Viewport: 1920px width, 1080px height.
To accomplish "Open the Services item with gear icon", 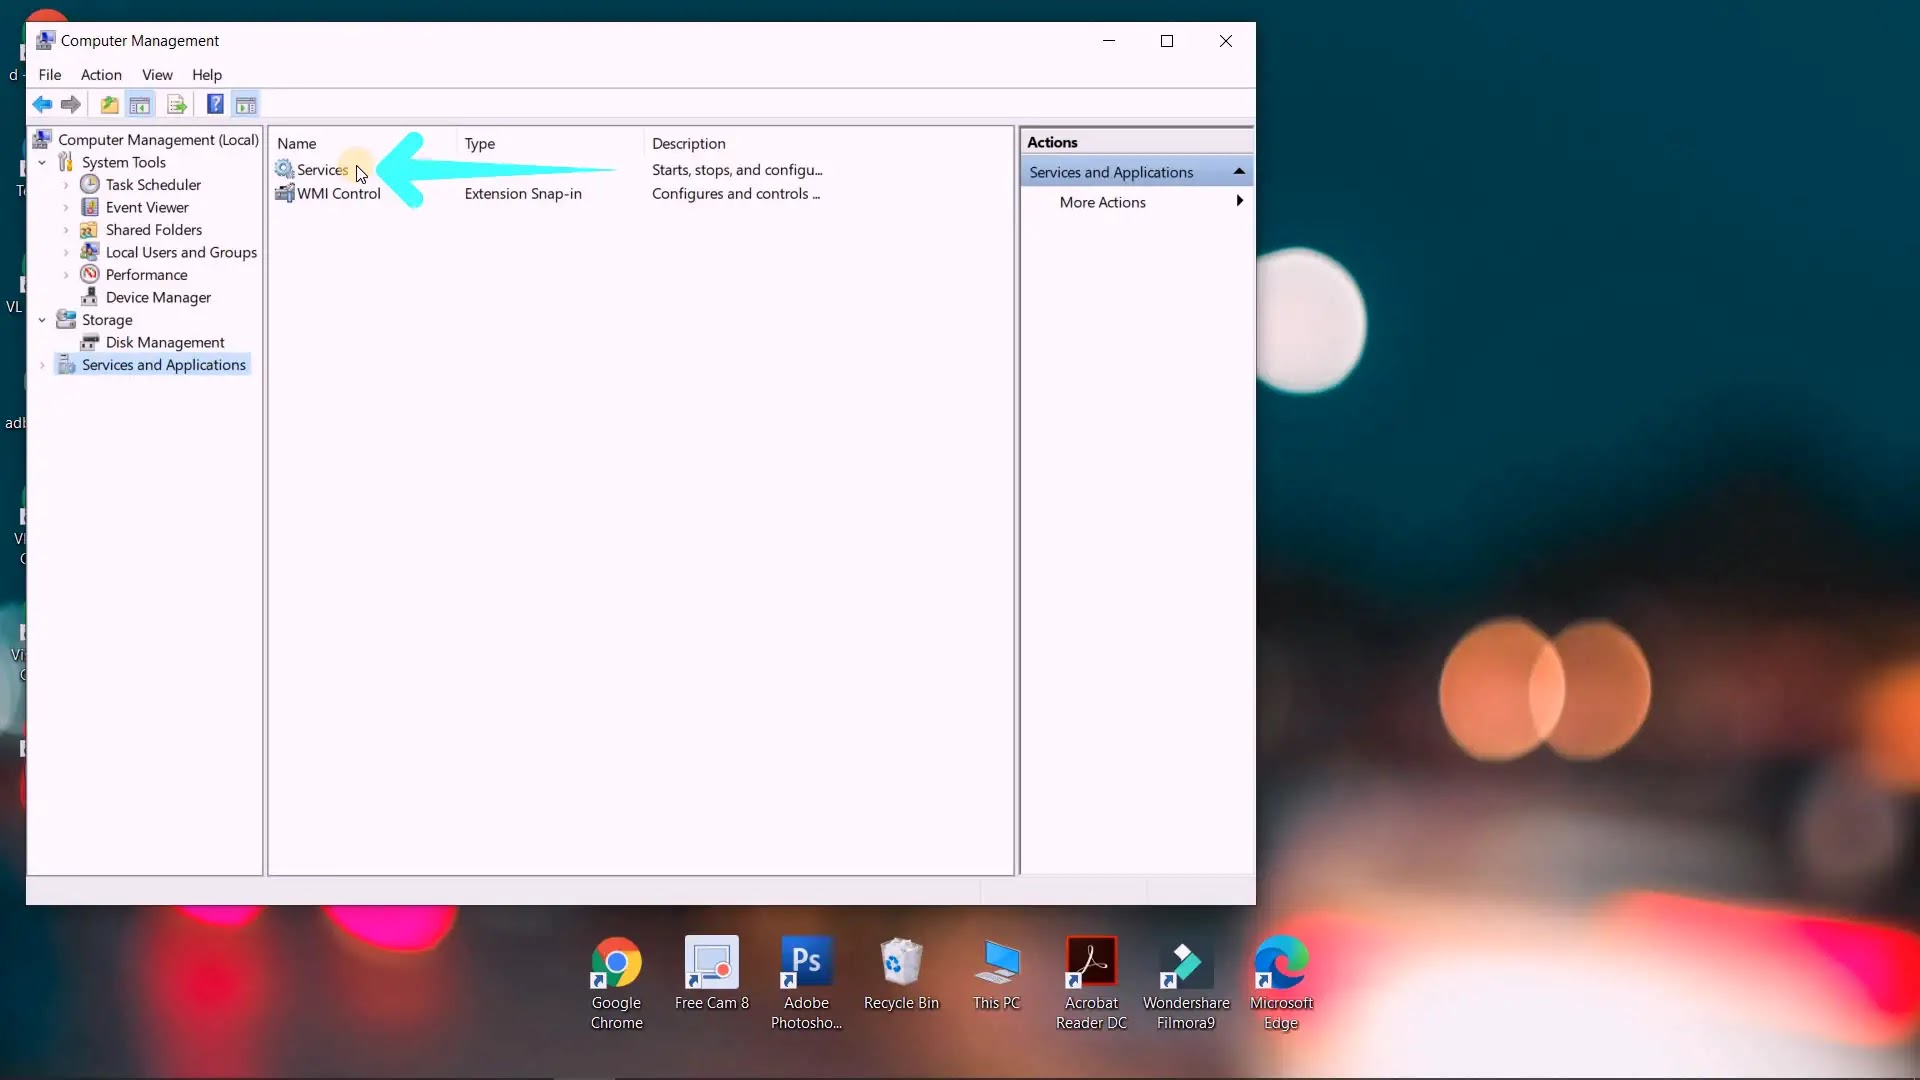I will 321,170.
